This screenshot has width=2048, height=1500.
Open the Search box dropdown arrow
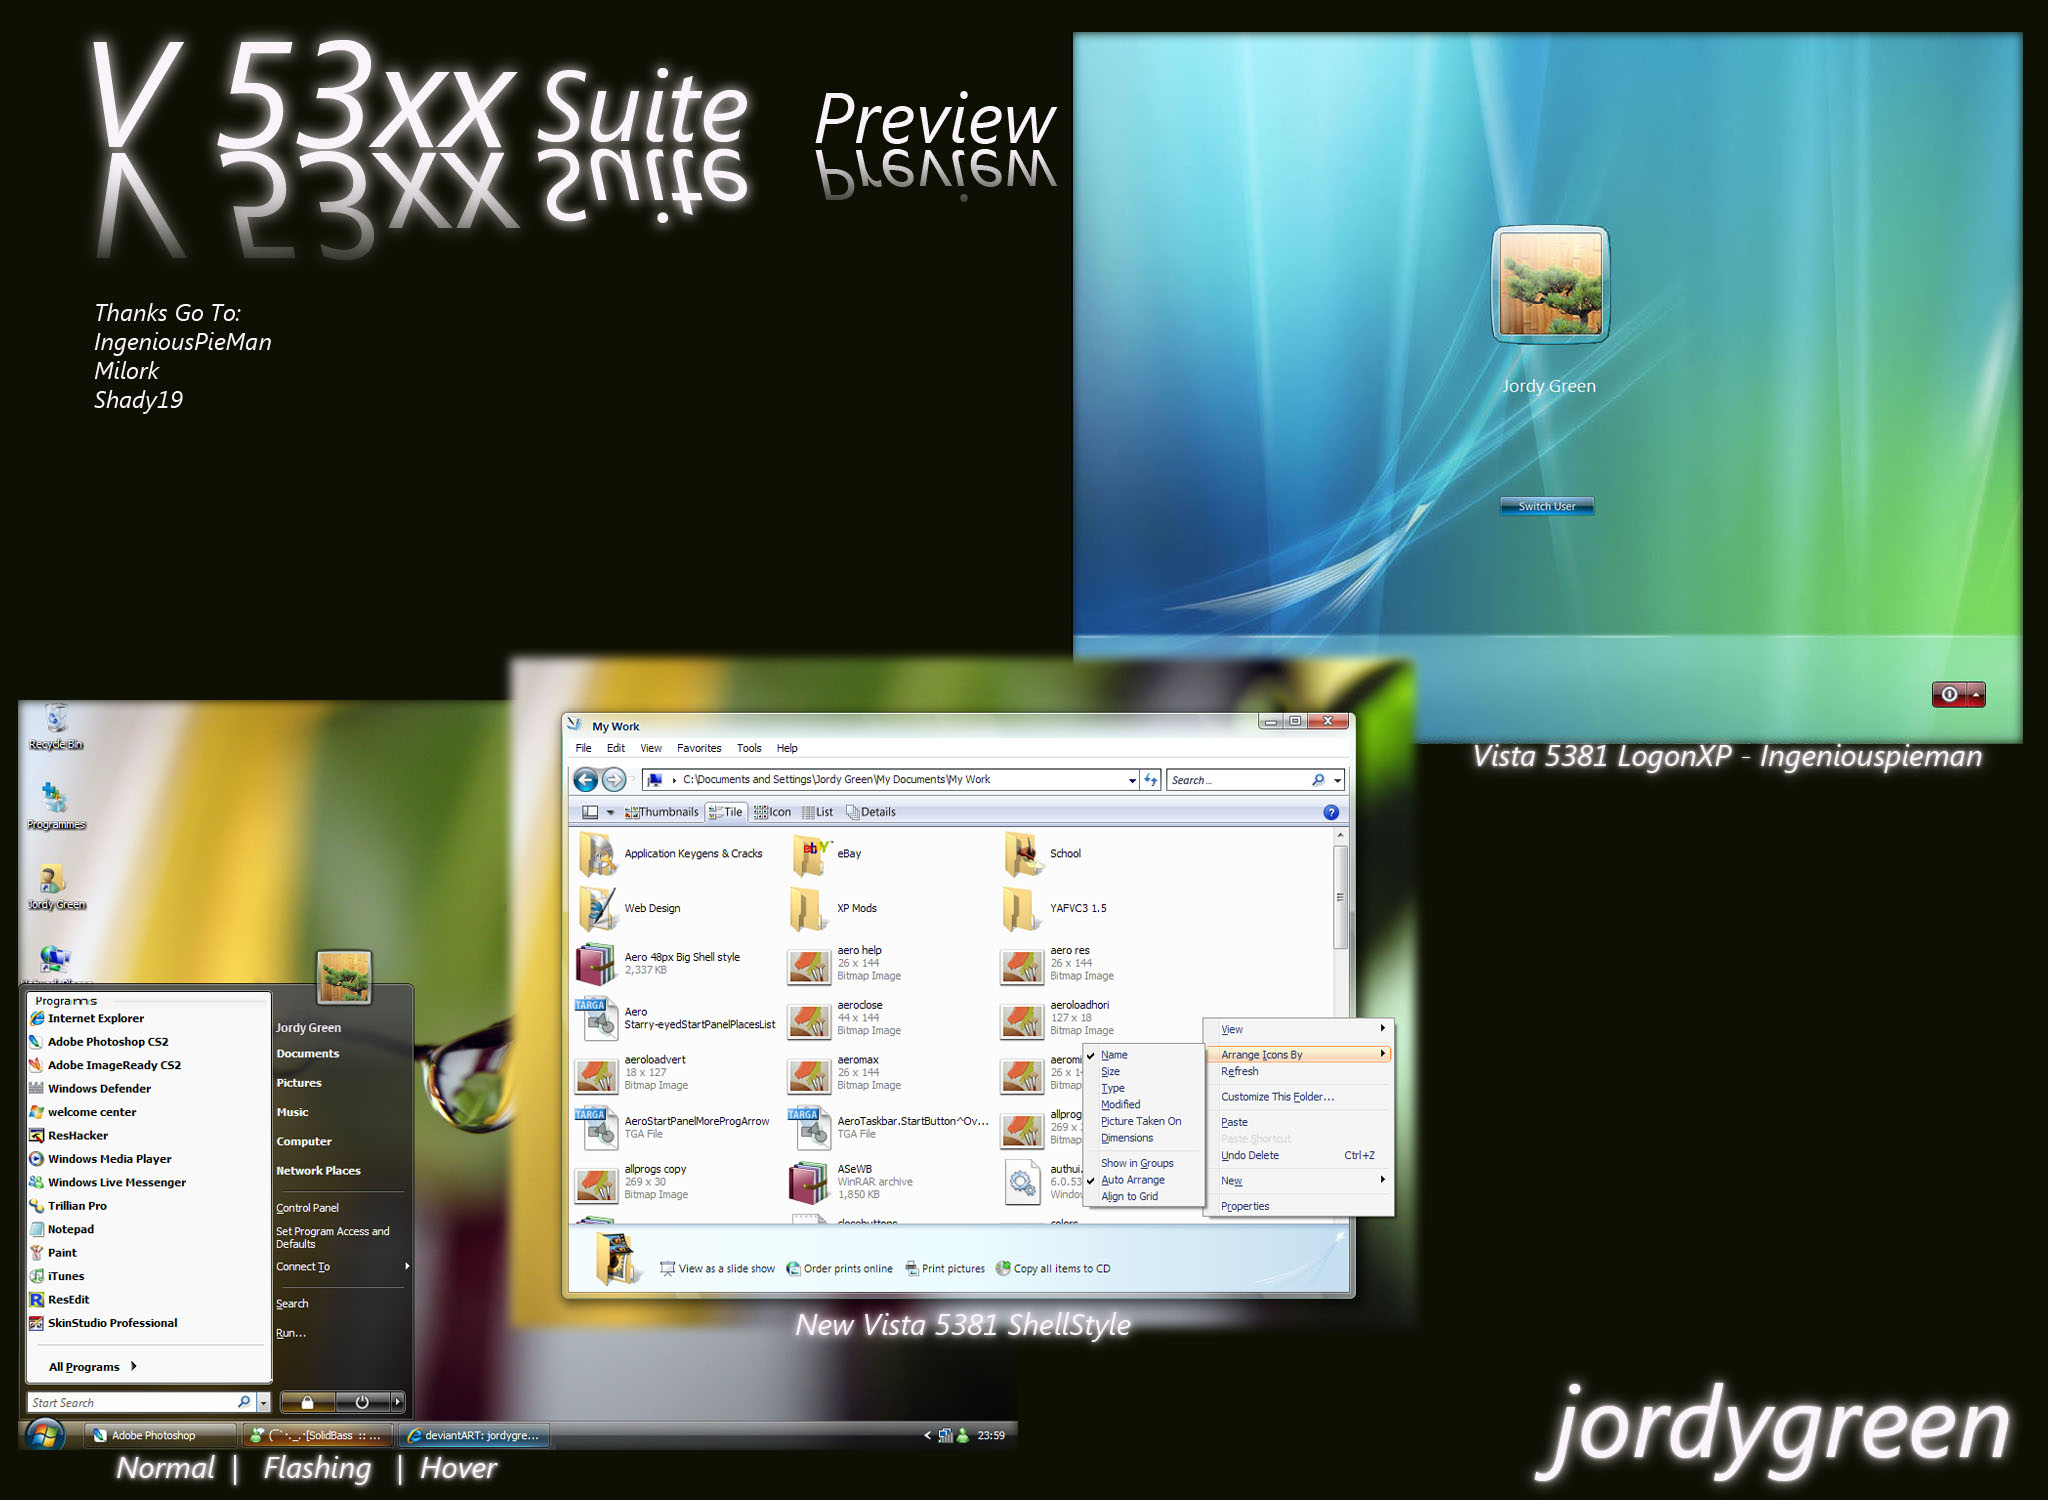pyautogui.click(x=1337, y=780)
